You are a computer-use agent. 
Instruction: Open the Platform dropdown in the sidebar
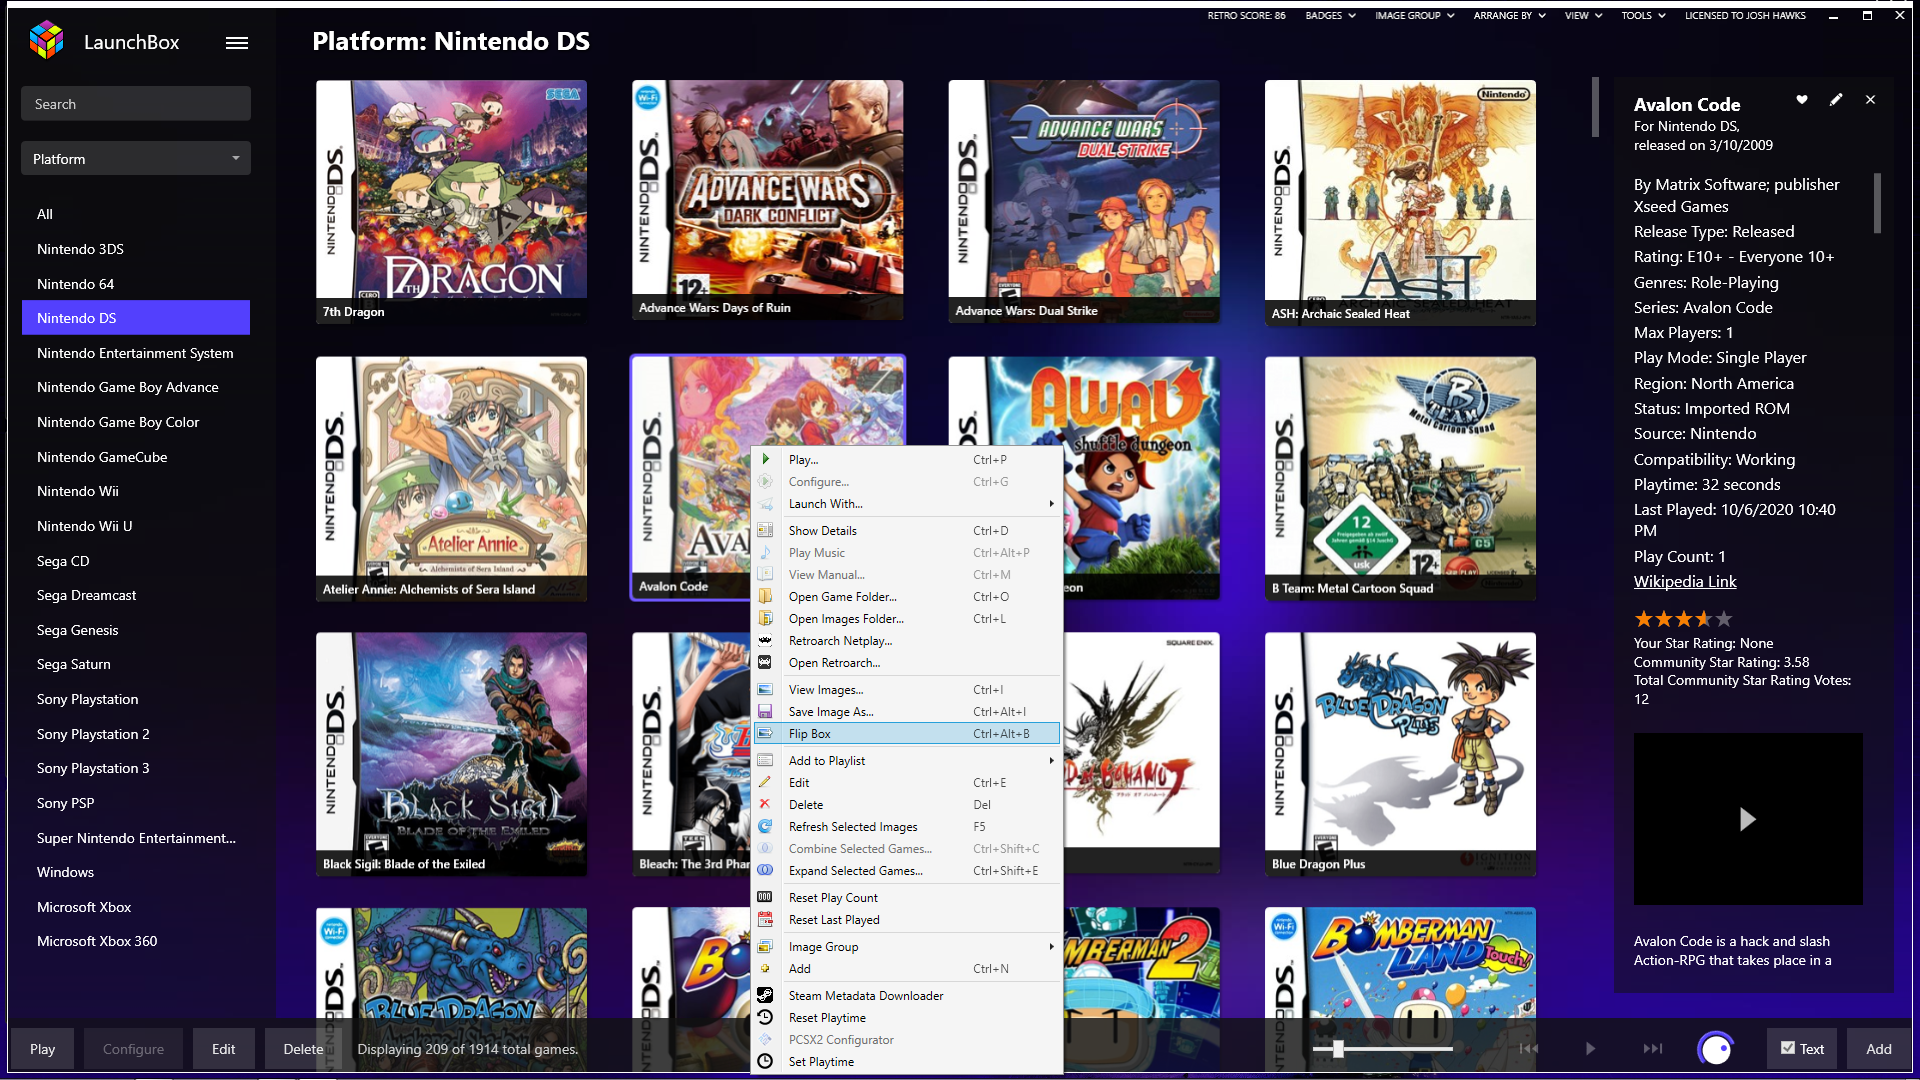click(x=136, y=158)
